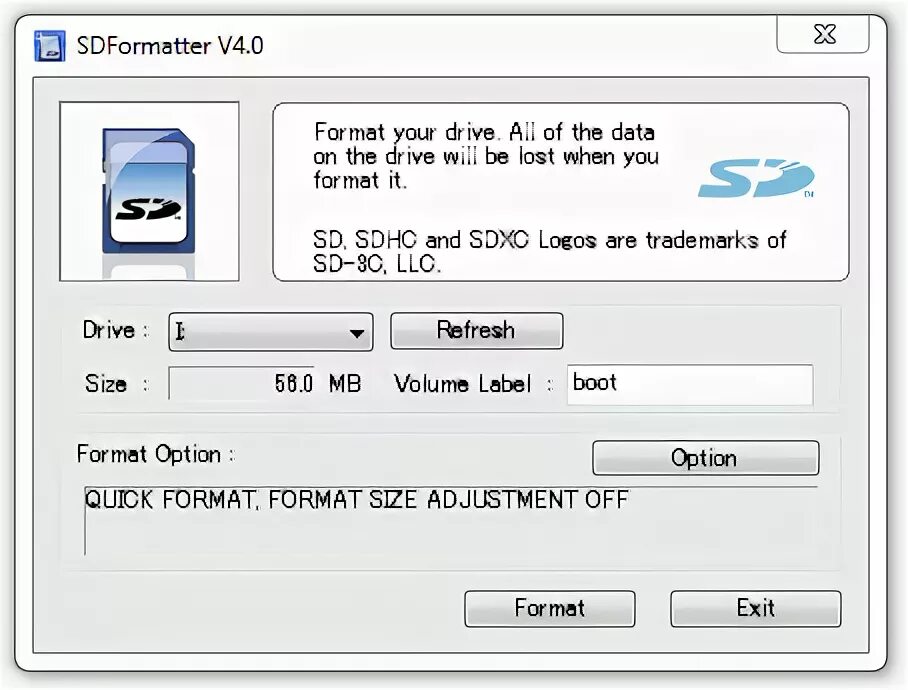Click the Volume Label input field
Image resolution: width=908 pixels, height=690 pixels.
[x=690, y=384]
